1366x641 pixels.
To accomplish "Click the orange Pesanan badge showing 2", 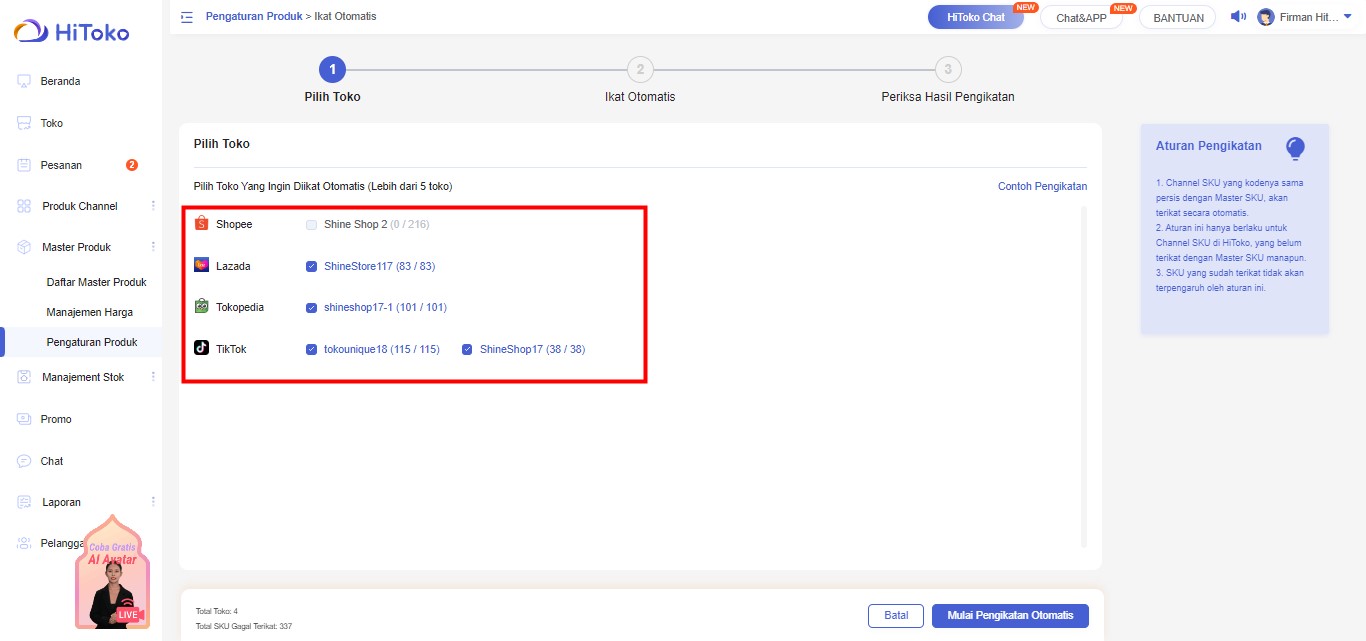I will pos(132,165).
